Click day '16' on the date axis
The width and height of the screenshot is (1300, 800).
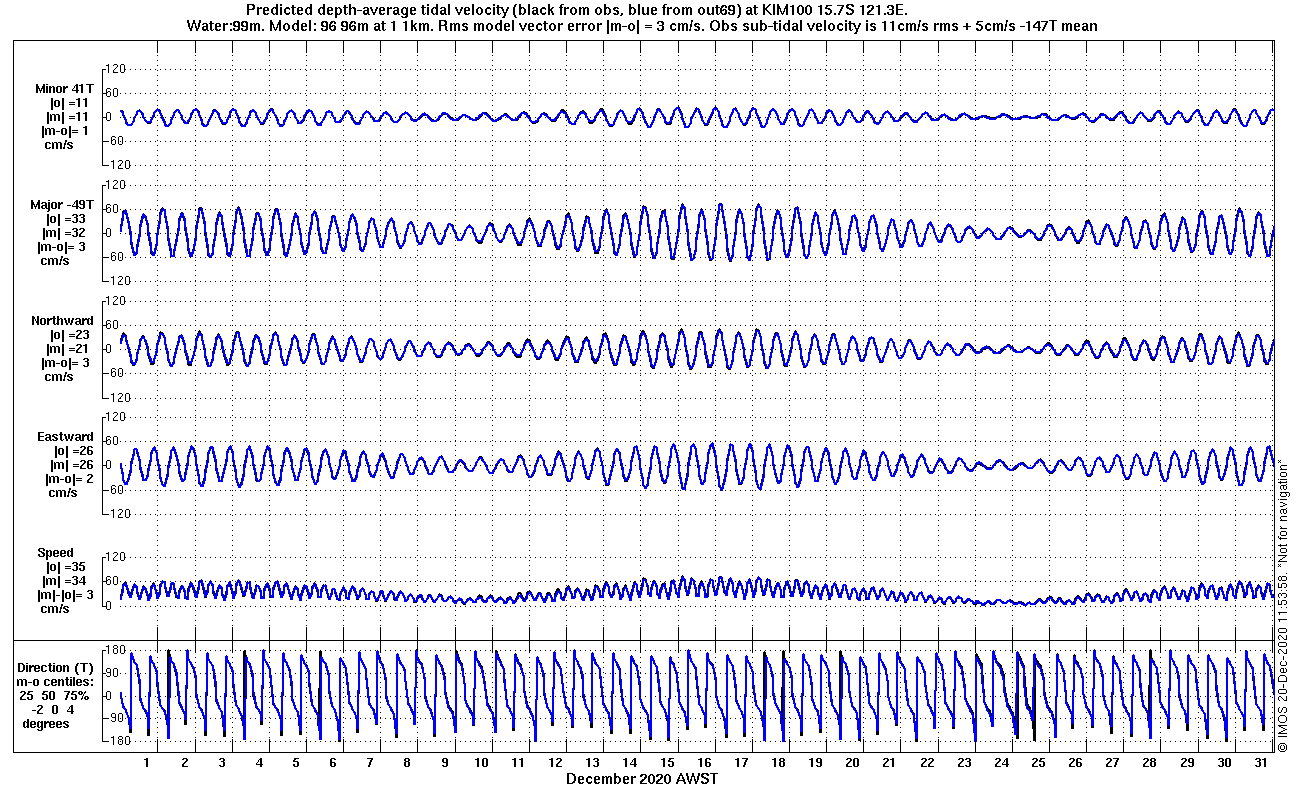(x=704, y=763)
